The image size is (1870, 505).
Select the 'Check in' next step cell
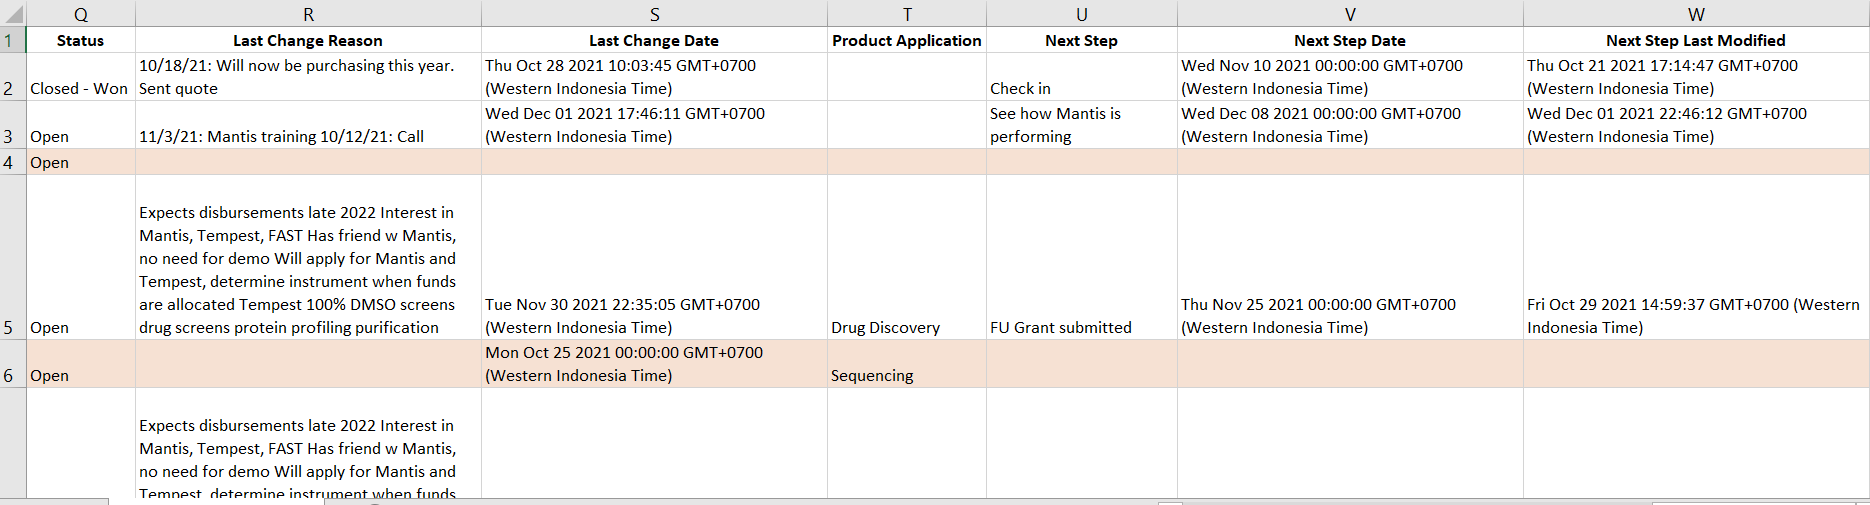click(x=1082, y=77)
